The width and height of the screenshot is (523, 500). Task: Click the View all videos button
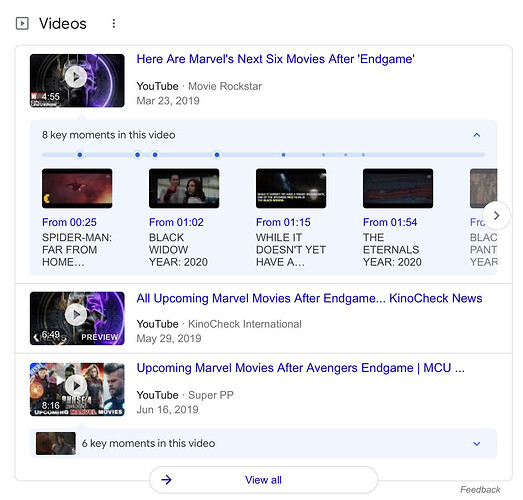[x=264, y=480]
